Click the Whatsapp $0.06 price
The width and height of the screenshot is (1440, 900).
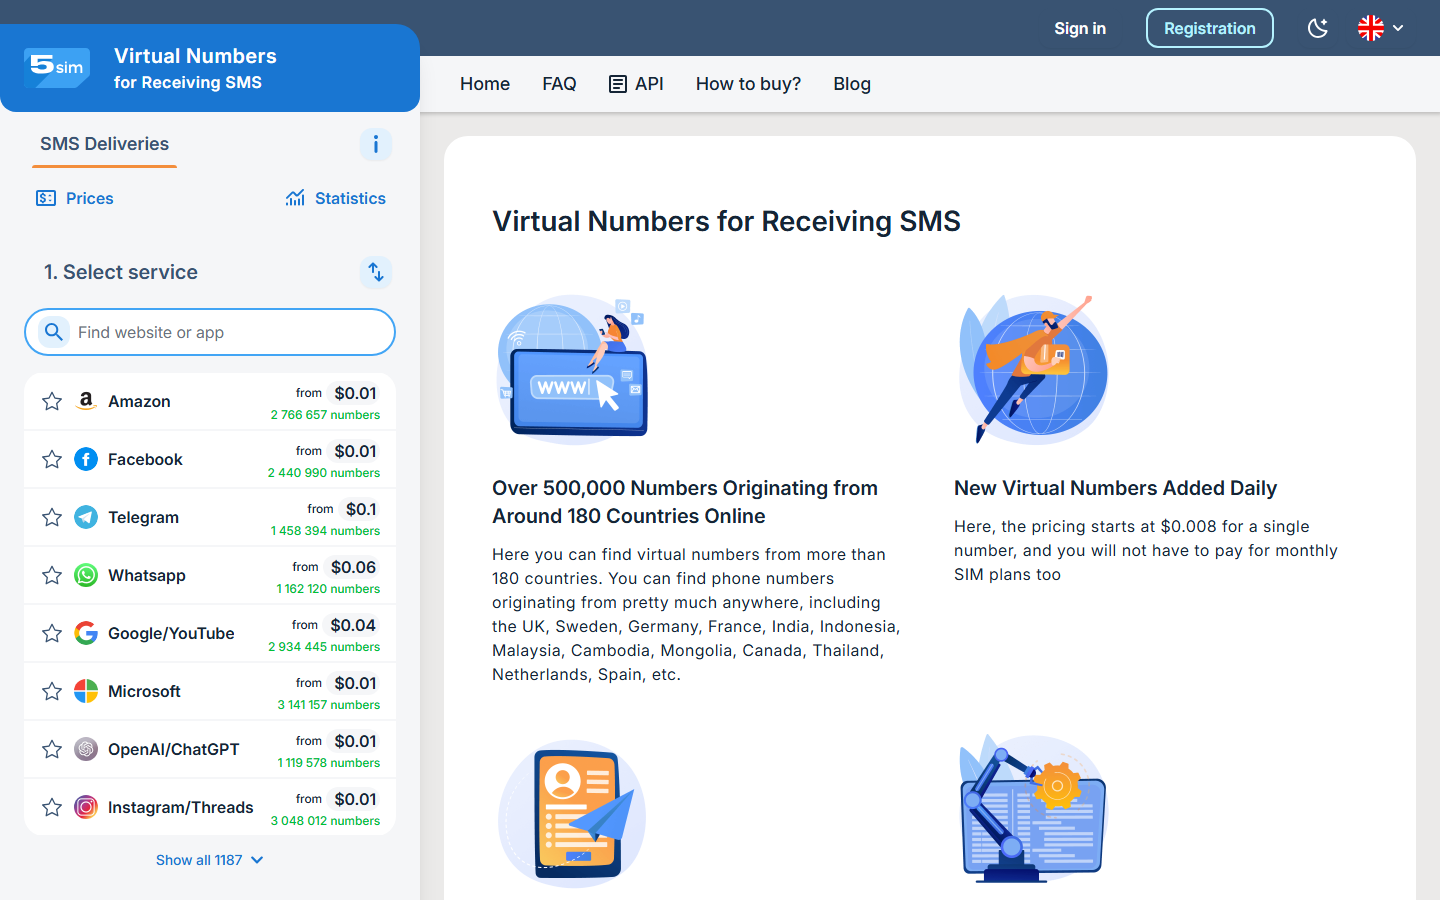[x=353, y=567]
